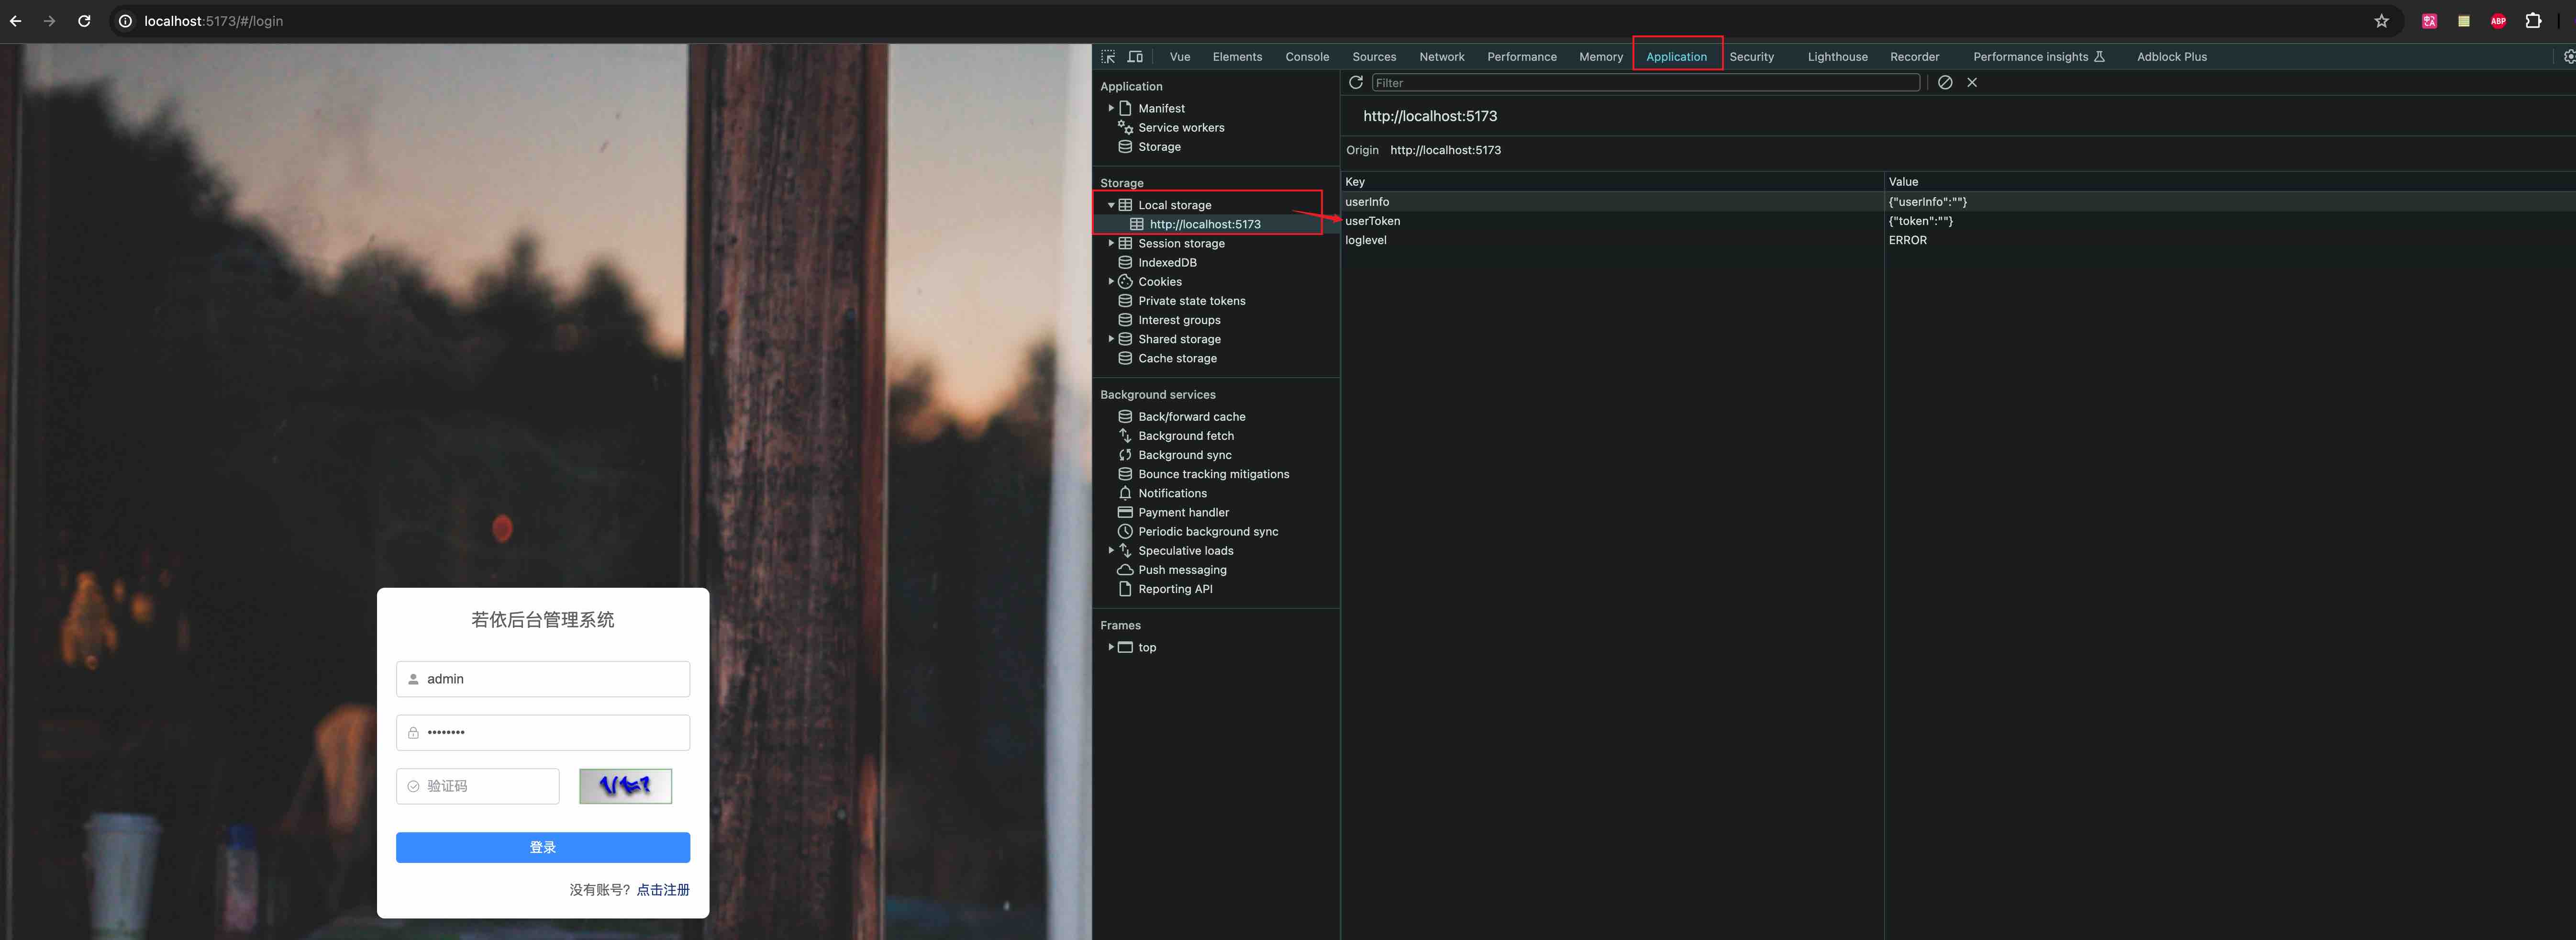Open the Adblock Plus extension icon

tap(2498, 21)
